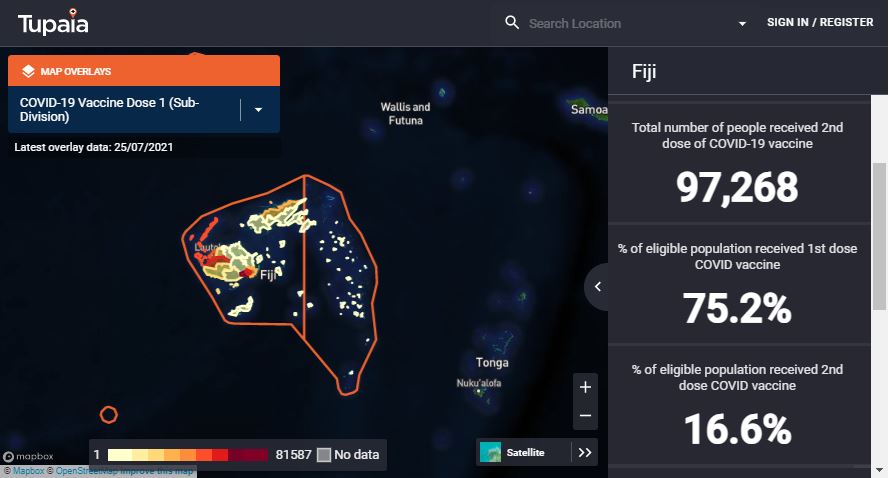The image size is (891, 478).
Task: Open the search location dropdown arrow
Action: pos(742,24)
